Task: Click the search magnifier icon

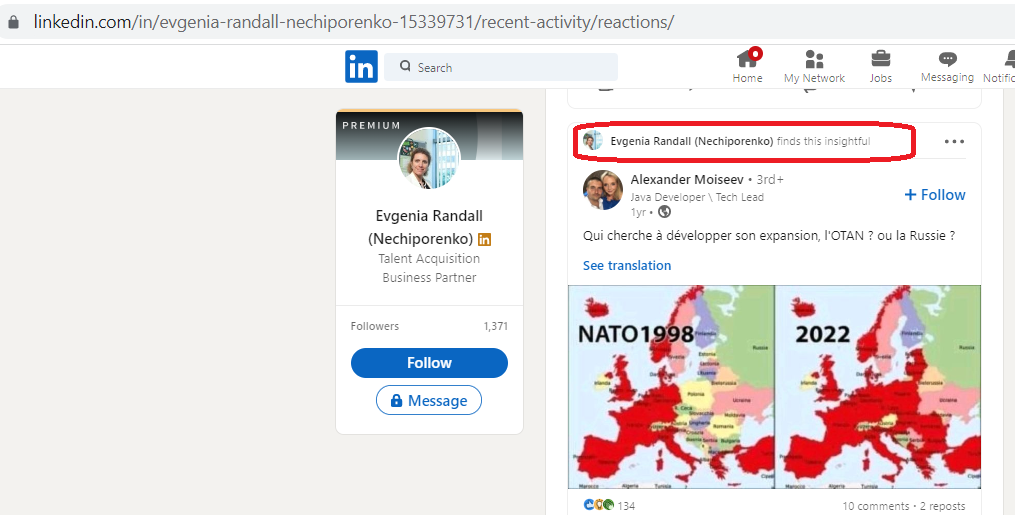Action: click(x=405, y=66)
